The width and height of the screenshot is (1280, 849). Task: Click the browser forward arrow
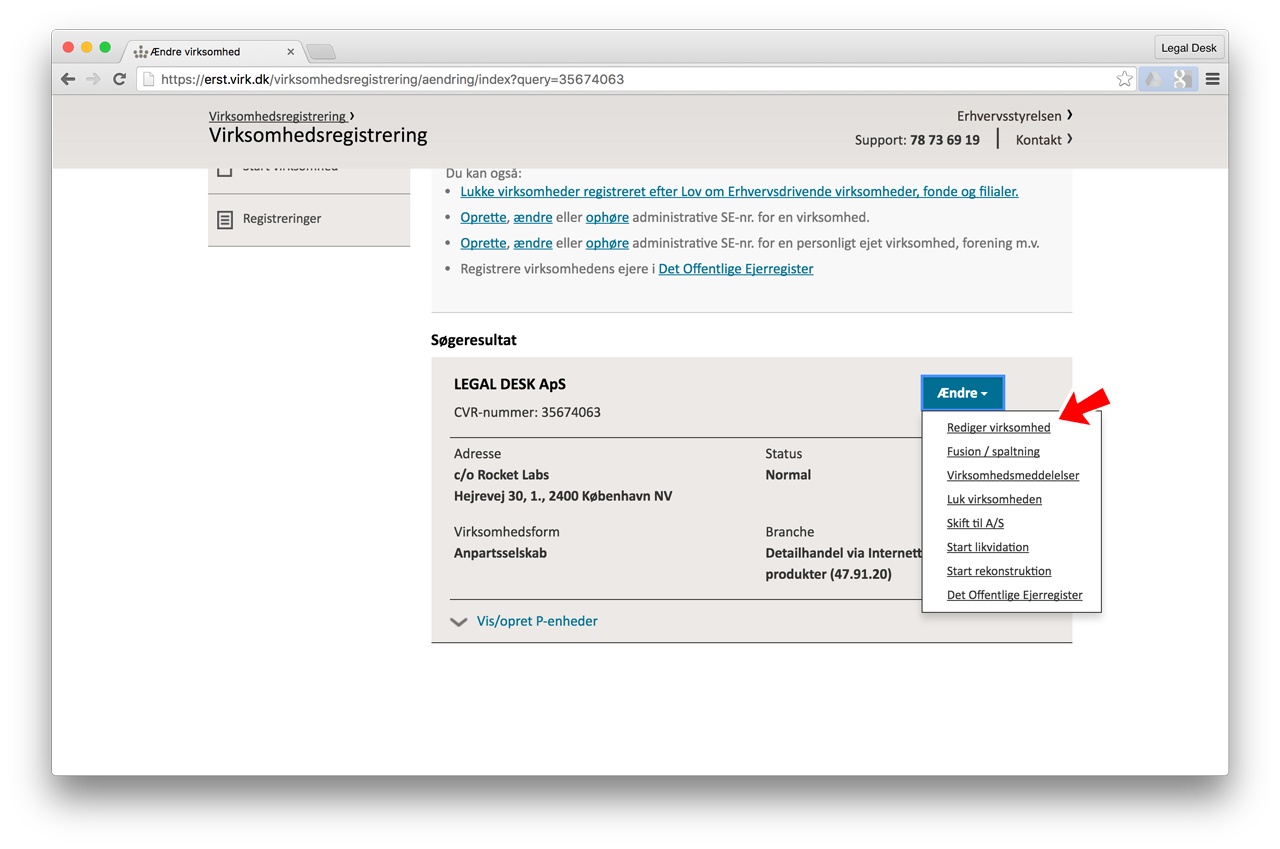pyautogui.click(x=93, y=79)
